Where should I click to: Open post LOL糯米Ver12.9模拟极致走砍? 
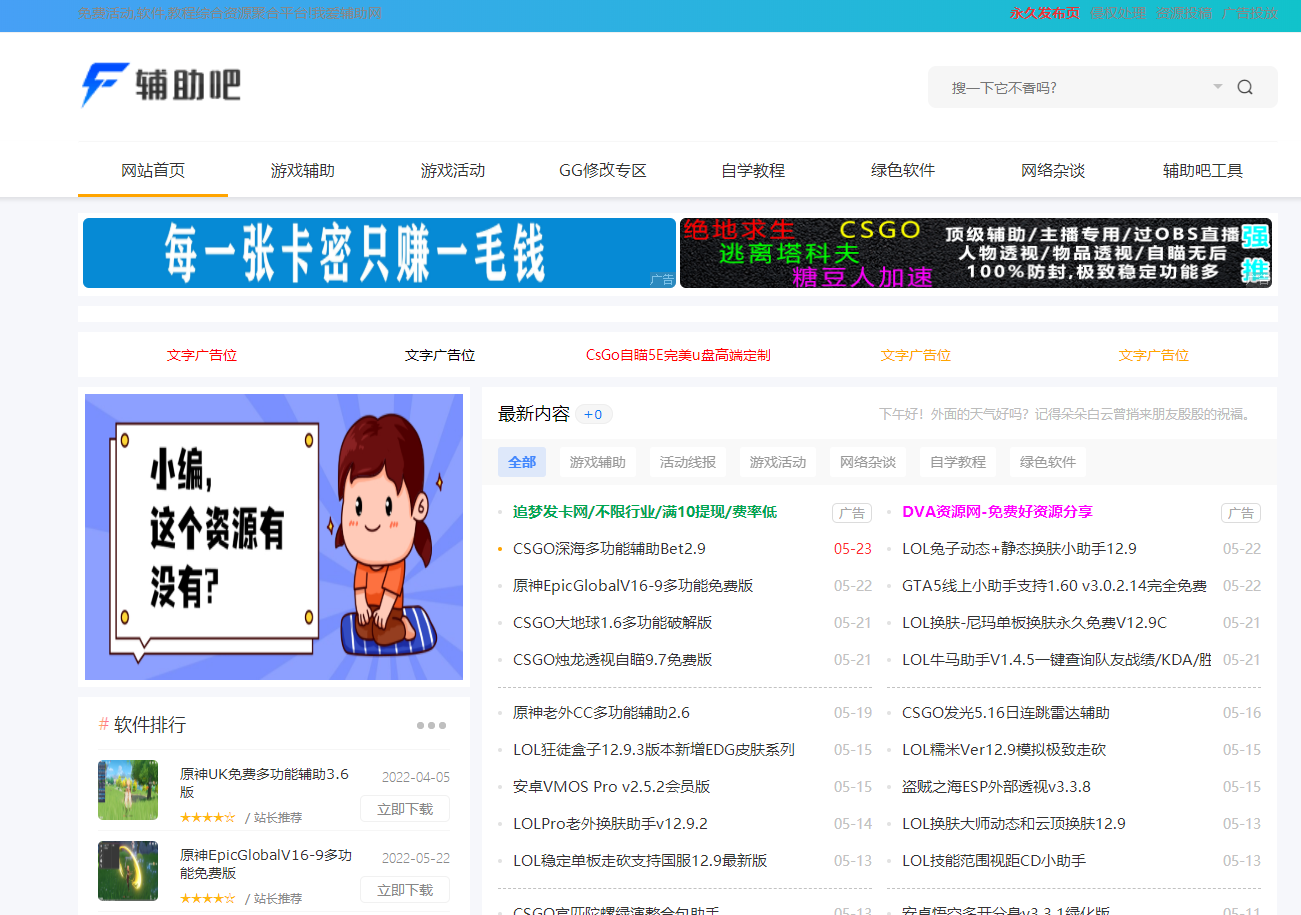coord(1004,750)
